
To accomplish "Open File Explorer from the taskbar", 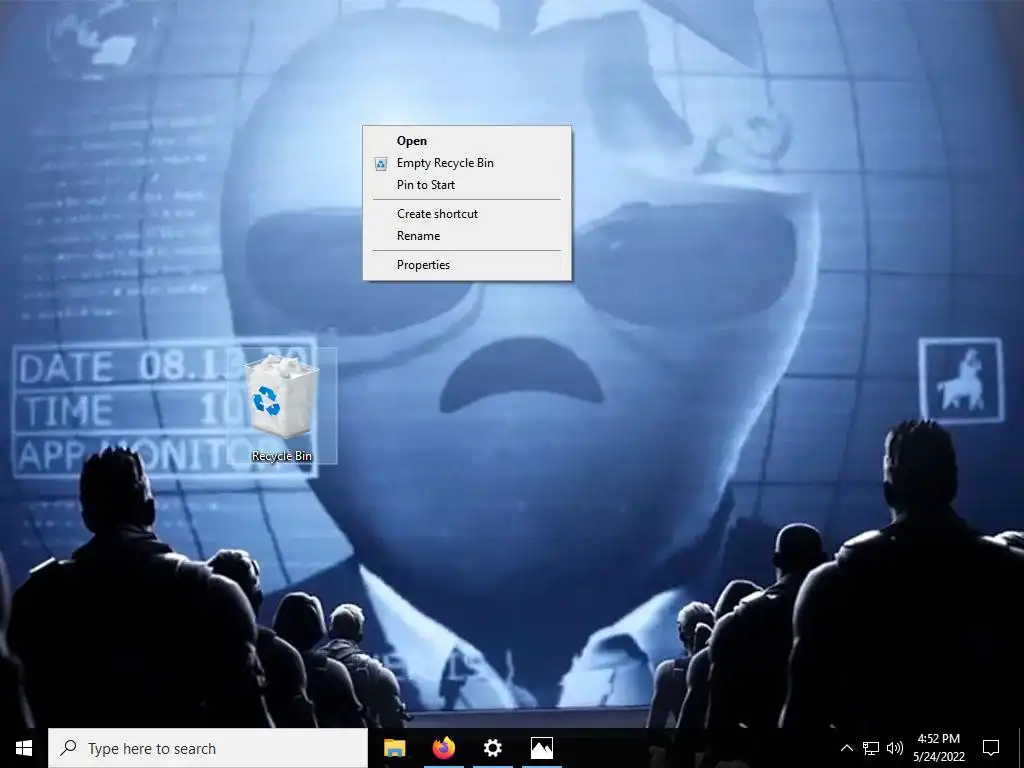I will pos(394,748).
